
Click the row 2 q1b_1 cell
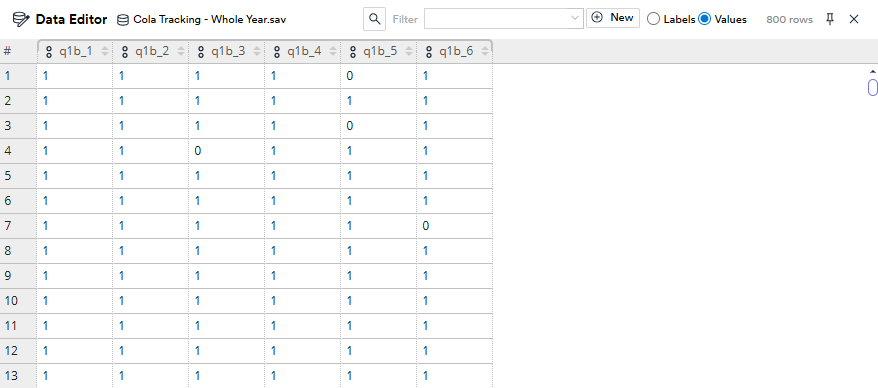point(74,101)
